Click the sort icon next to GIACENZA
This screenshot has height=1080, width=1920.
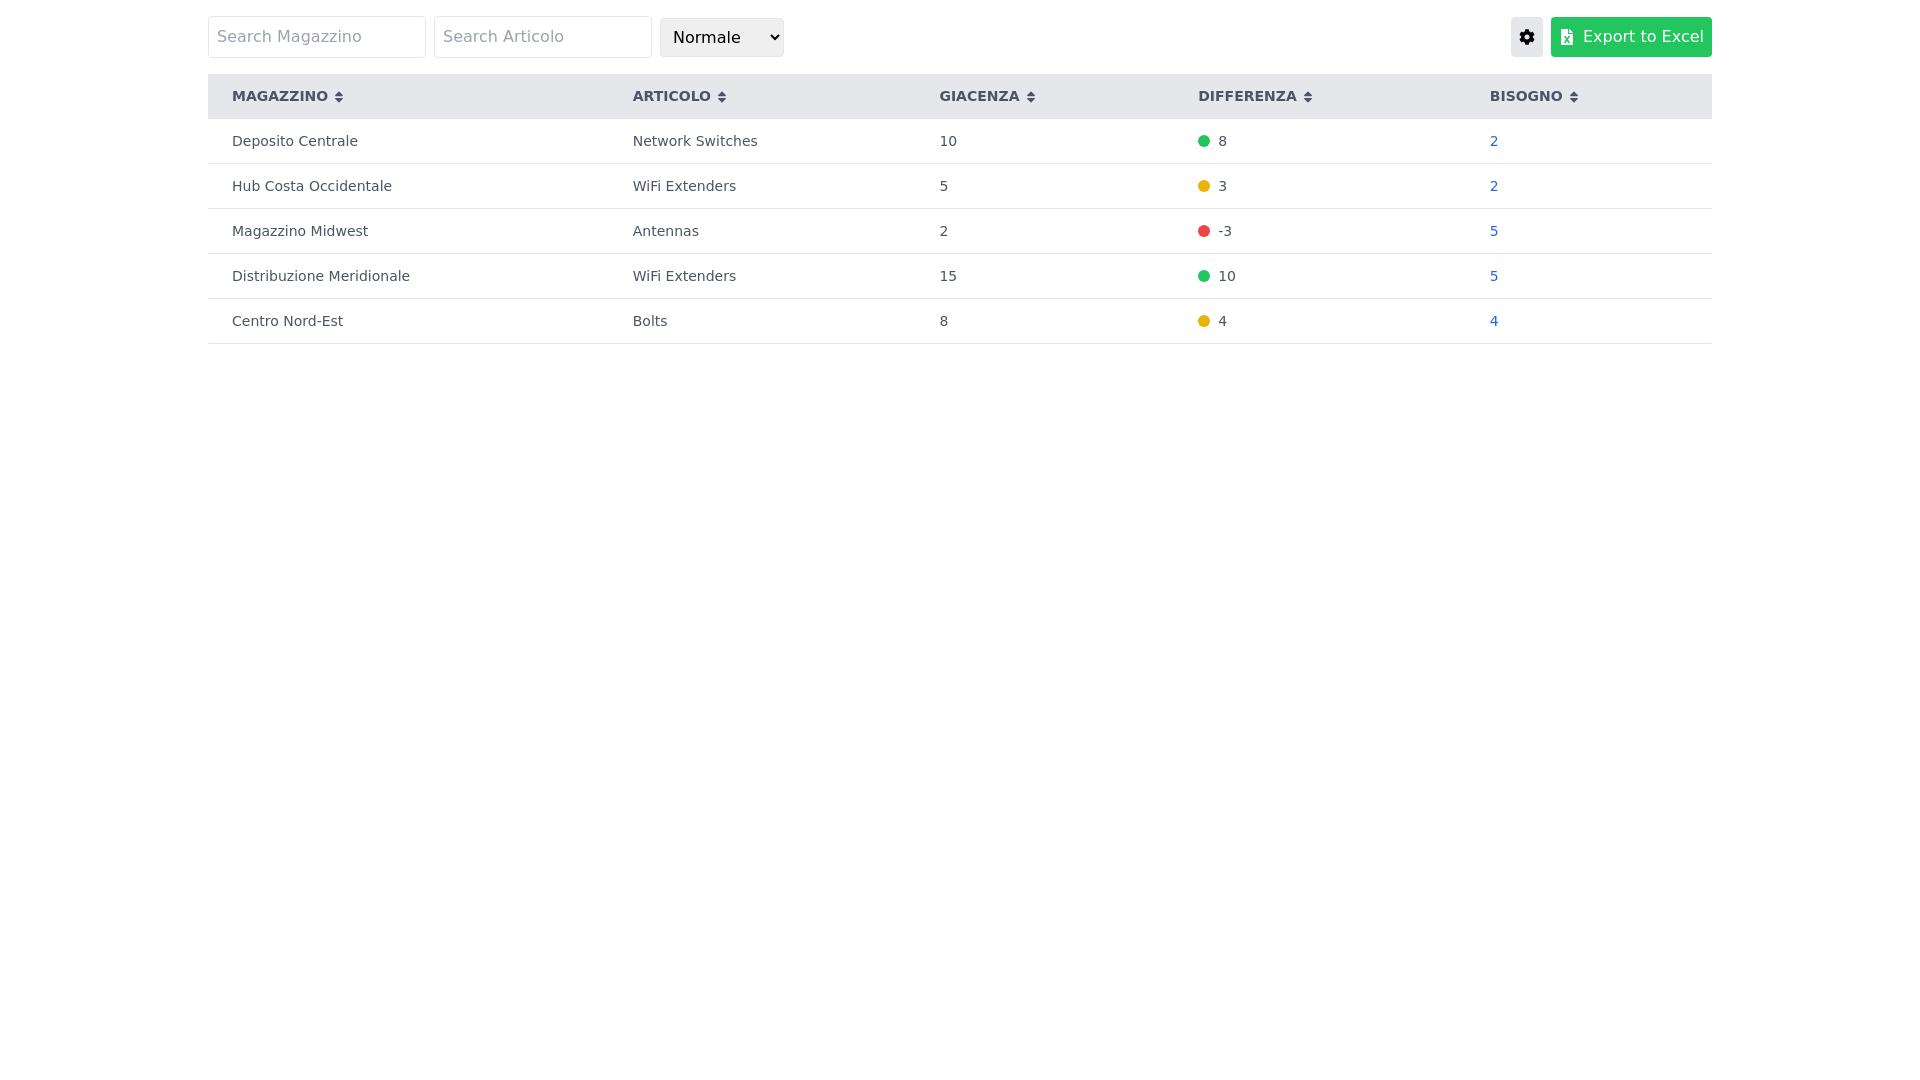tap(1030, 96)
